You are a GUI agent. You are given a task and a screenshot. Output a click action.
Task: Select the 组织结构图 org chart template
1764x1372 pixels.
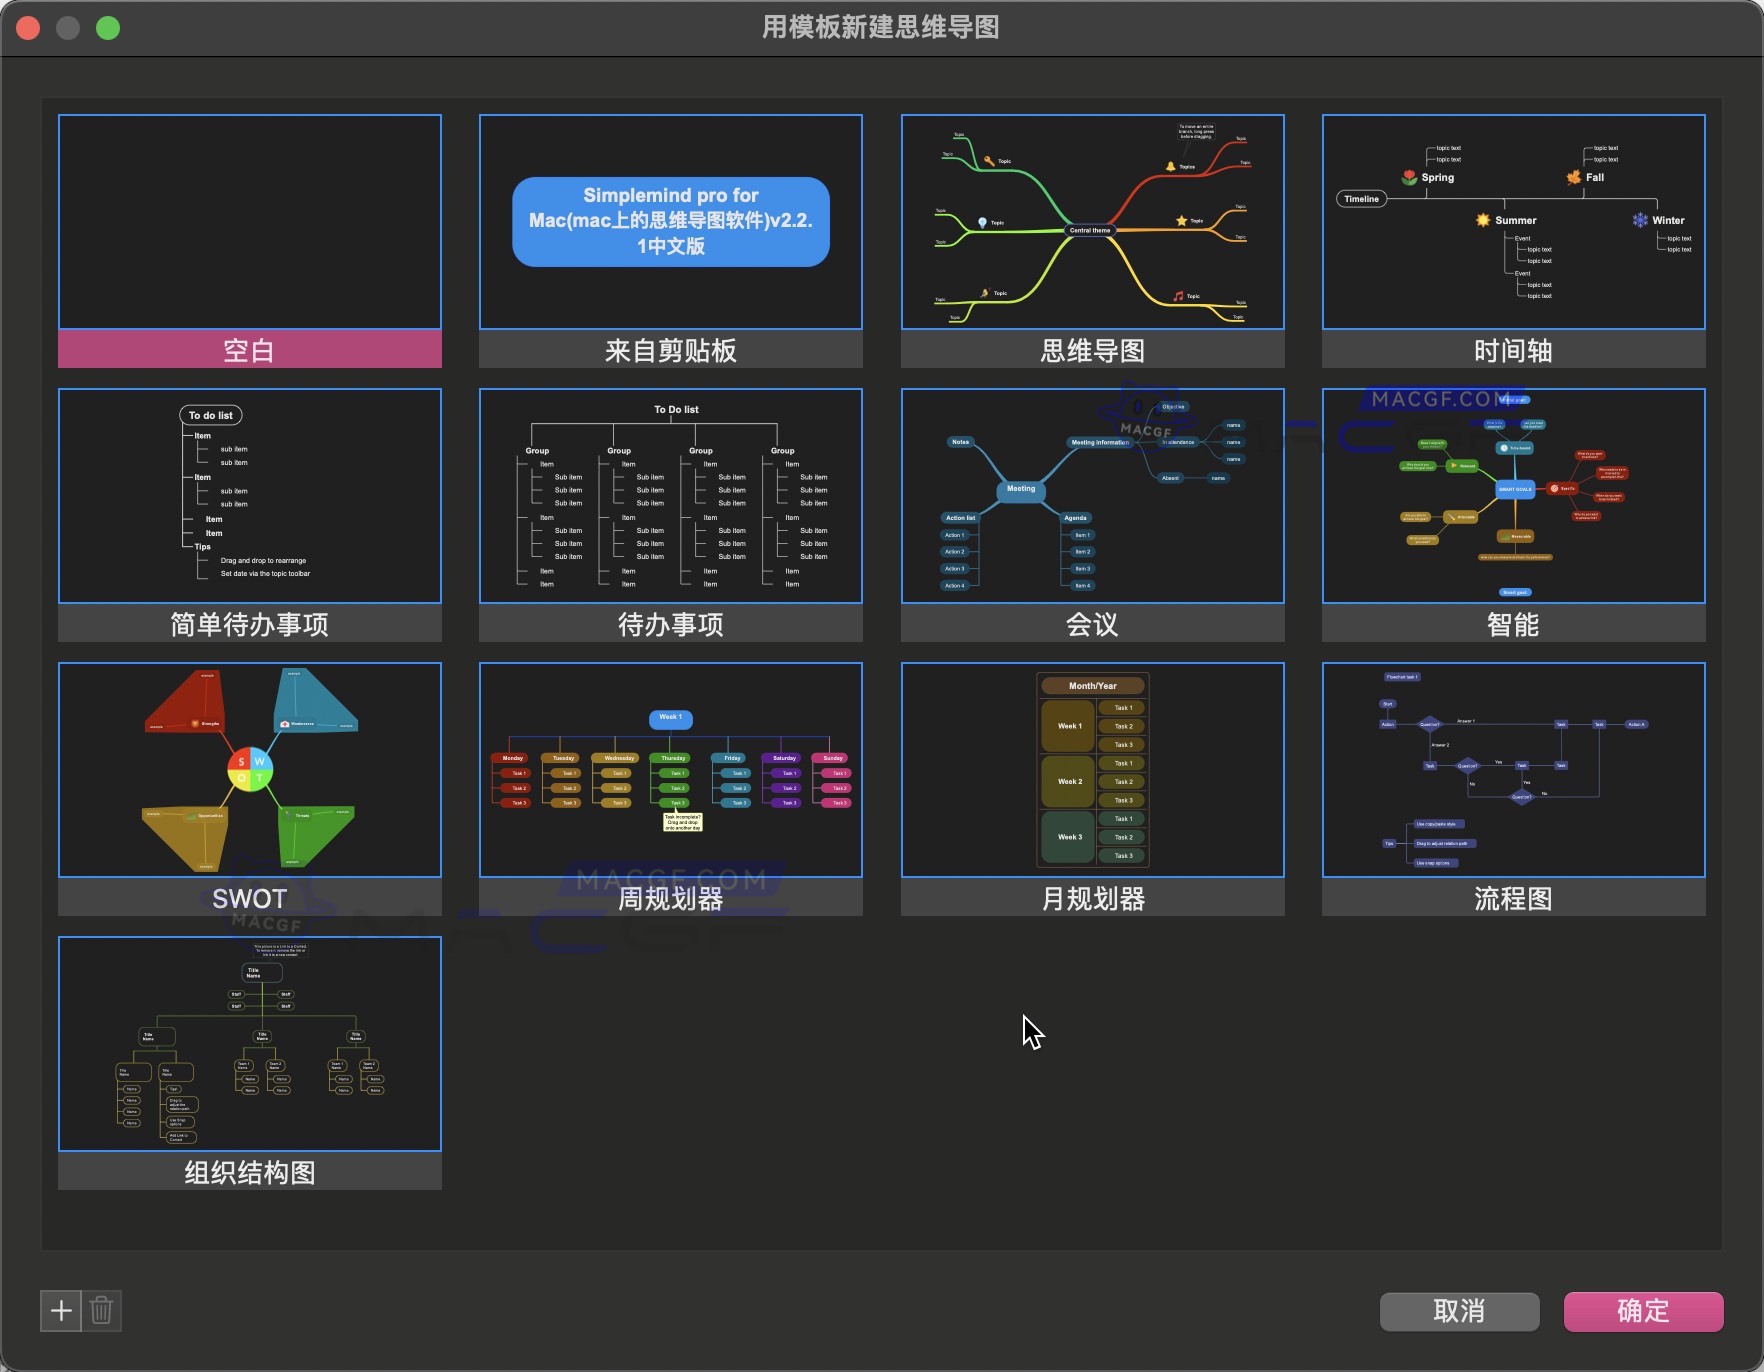[249, 1044]
